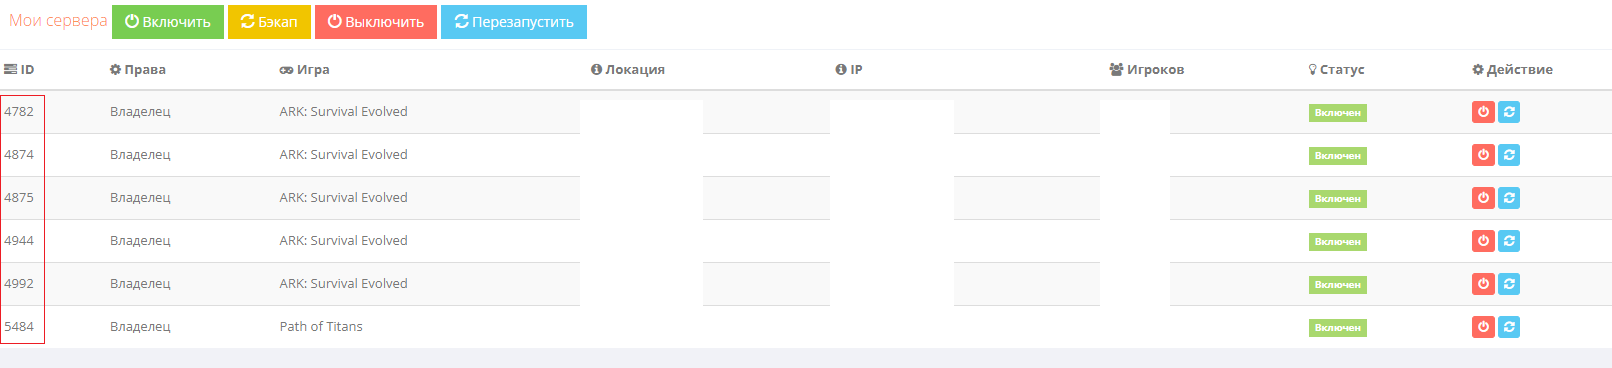Click the blue Перезапустить button
This screenshot has height=368, width=1612.
pos(514,22)
